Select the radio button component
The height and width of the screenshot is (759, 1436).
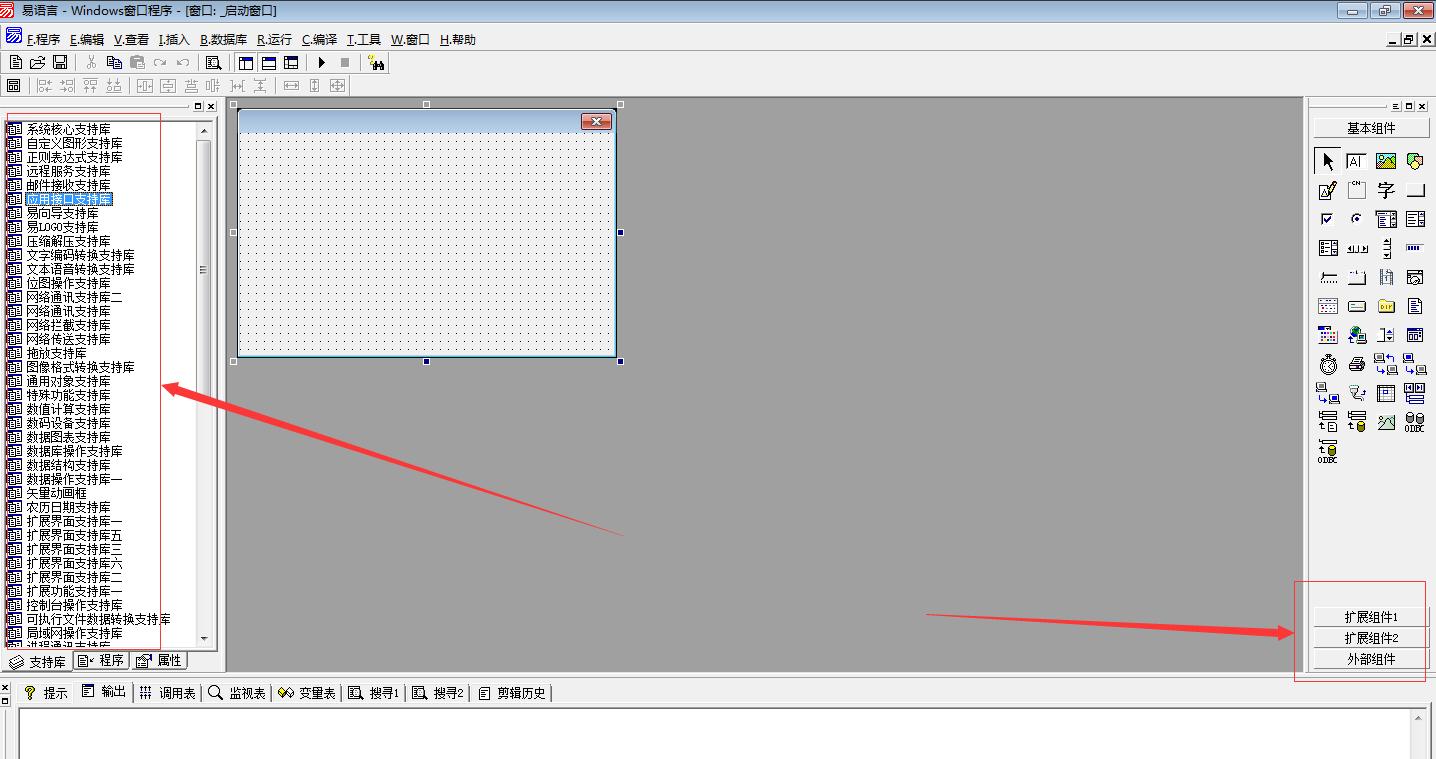coord(1356,219)
